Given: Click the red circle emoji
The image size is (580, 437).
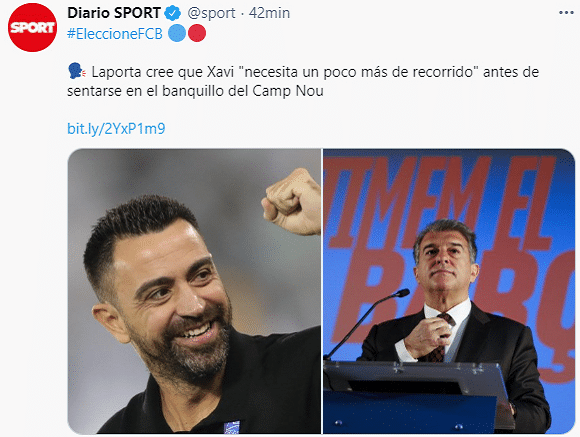Looking at the screenshot, I should click(x=197, y=33).
